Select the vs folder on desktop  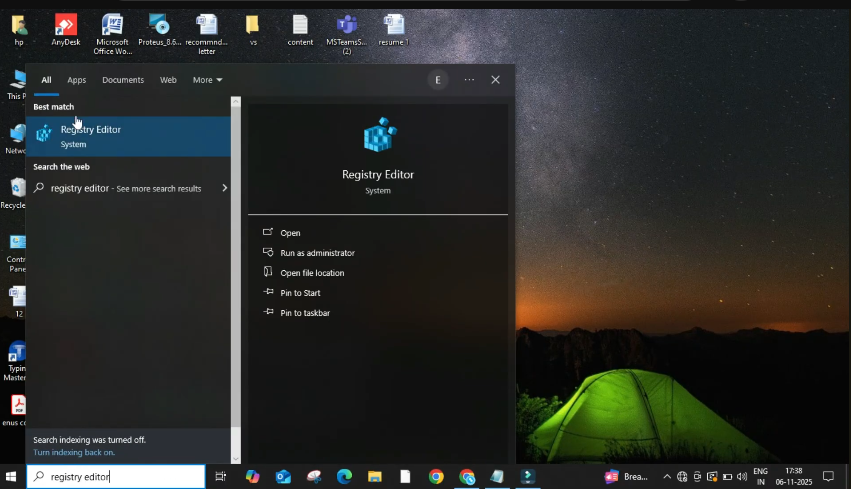[253, 30]
